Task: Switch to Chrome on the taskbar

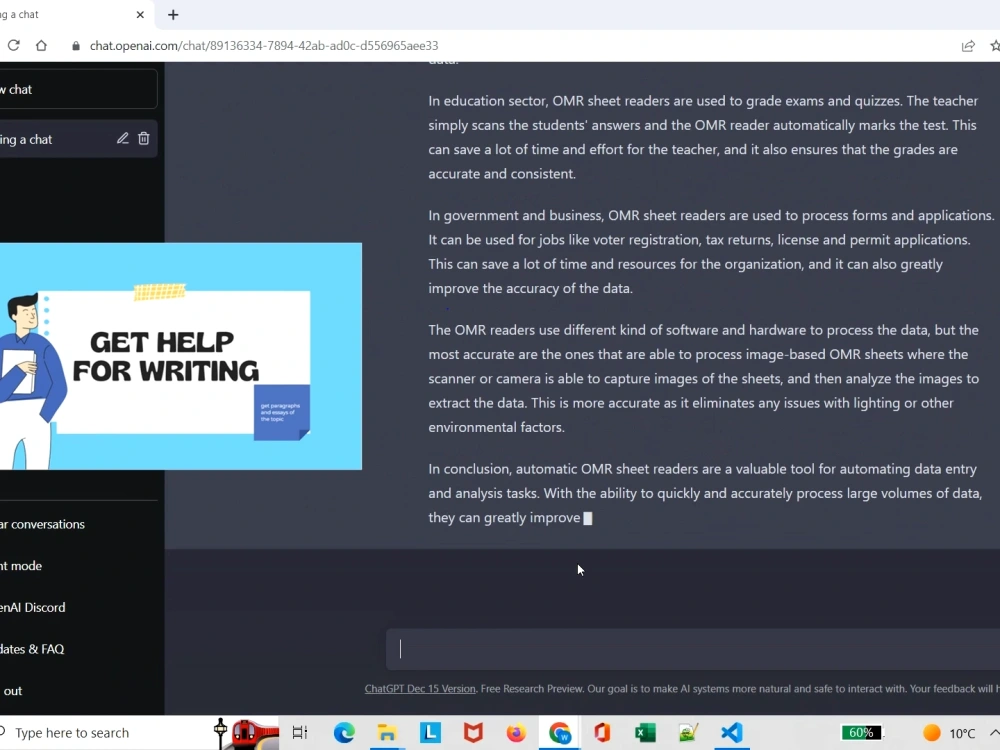Action: (559, 733)
